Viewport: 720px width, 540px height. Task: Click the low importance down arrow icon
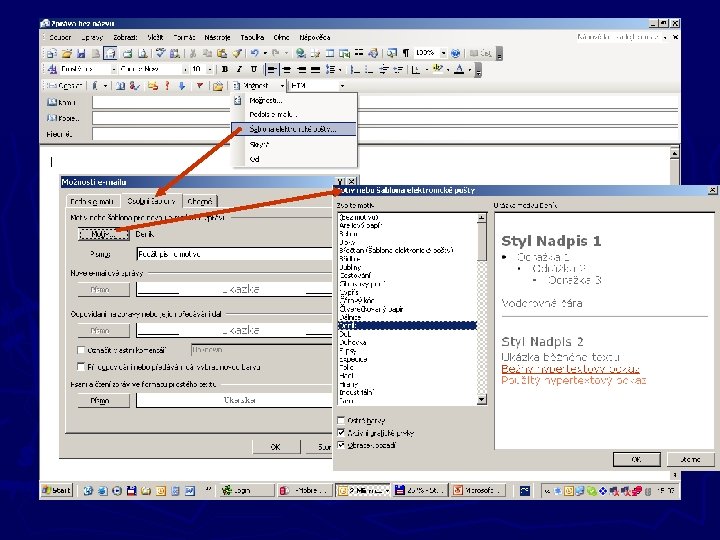[182, 86]
